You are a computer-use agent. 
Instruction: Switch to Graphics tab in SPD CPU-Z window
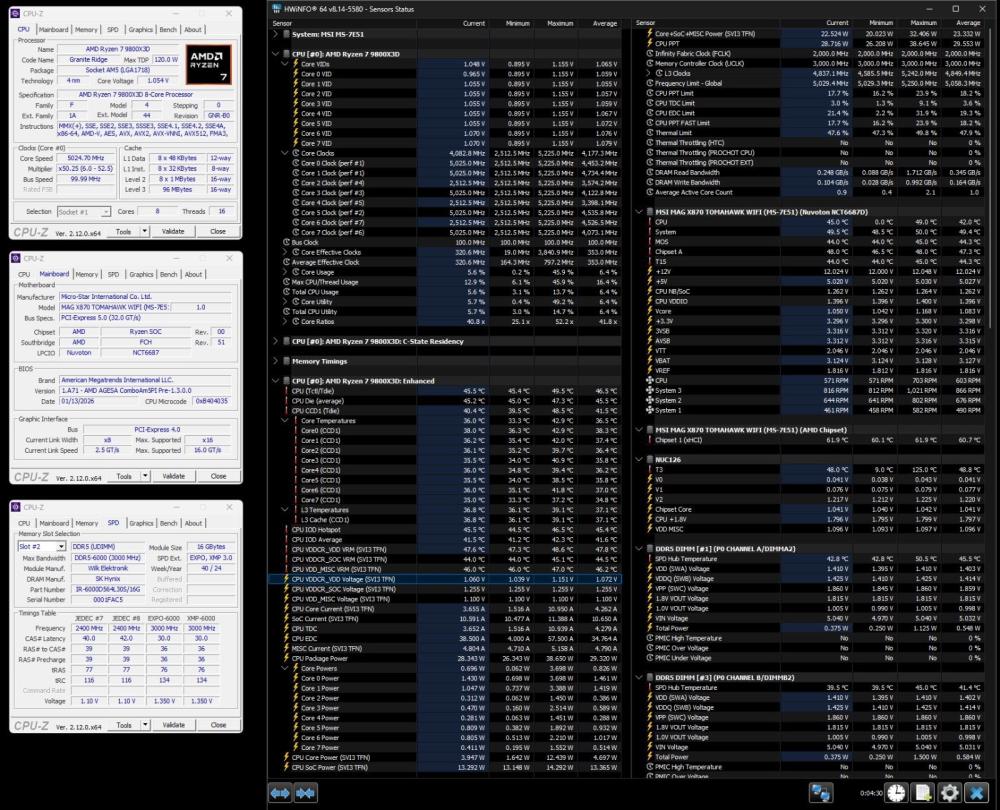[x=141, y=522]
